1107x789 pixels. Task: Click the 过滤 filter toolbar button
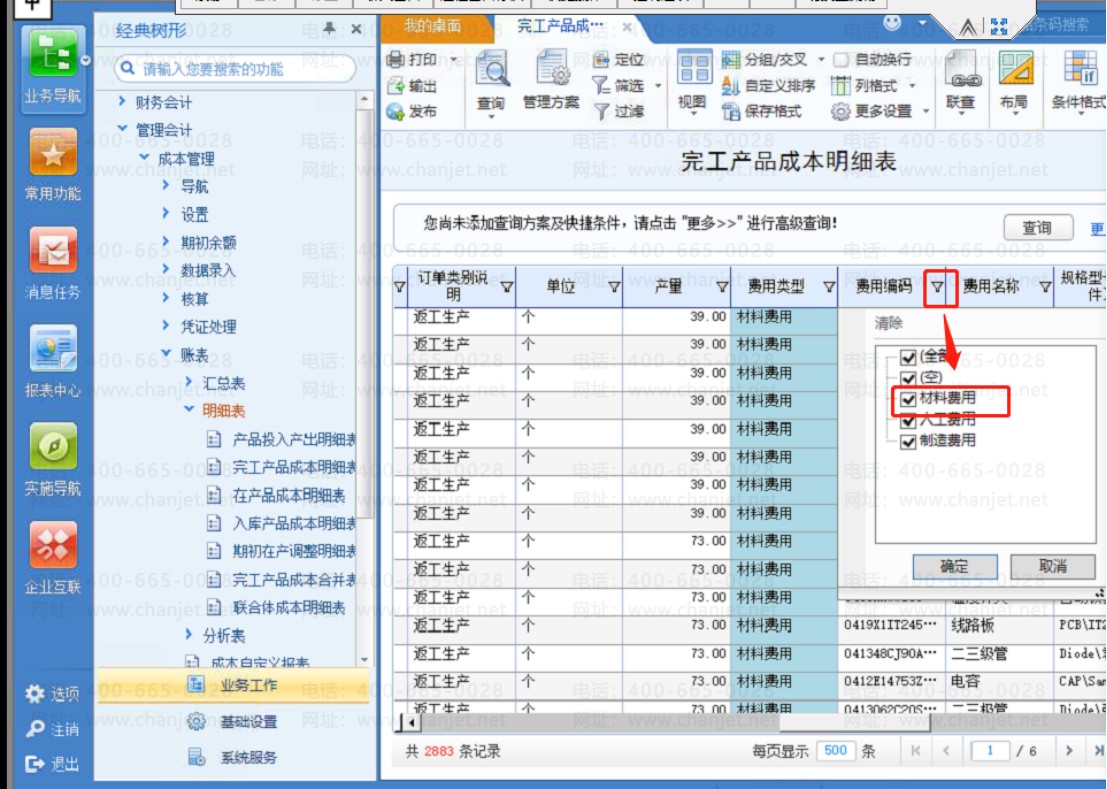pyautogui.click(x=619, y=112)
